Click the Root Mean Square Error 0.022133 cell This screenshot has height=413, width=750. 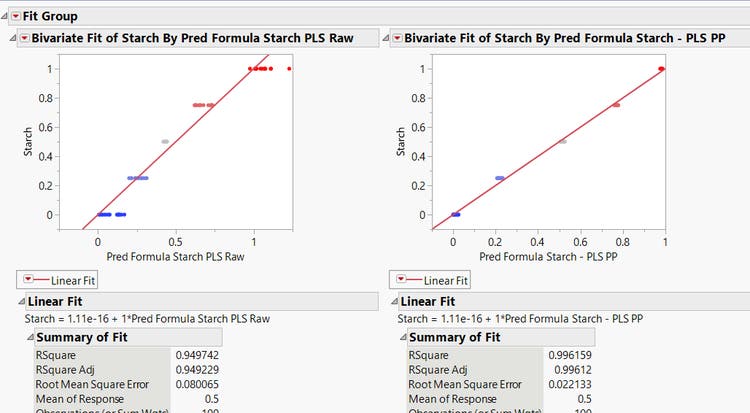click(x=568, y=384)
